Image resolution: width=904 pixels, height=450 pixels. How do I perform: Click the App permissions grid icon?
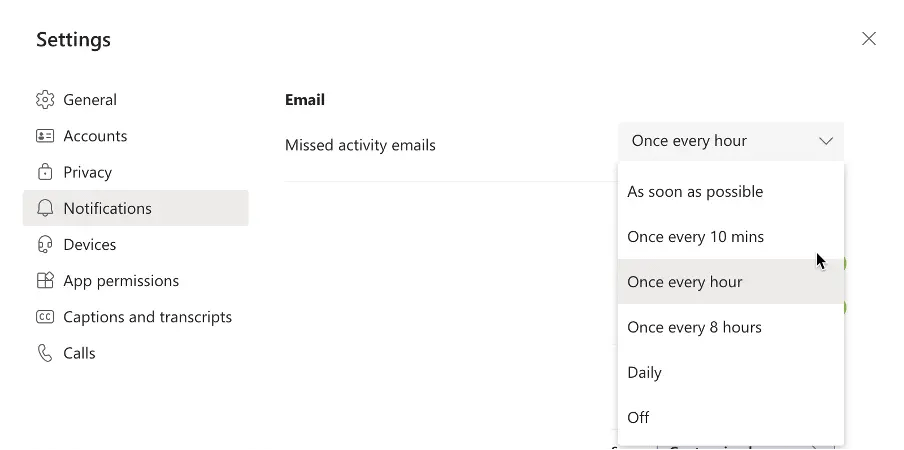coord(44,281)
